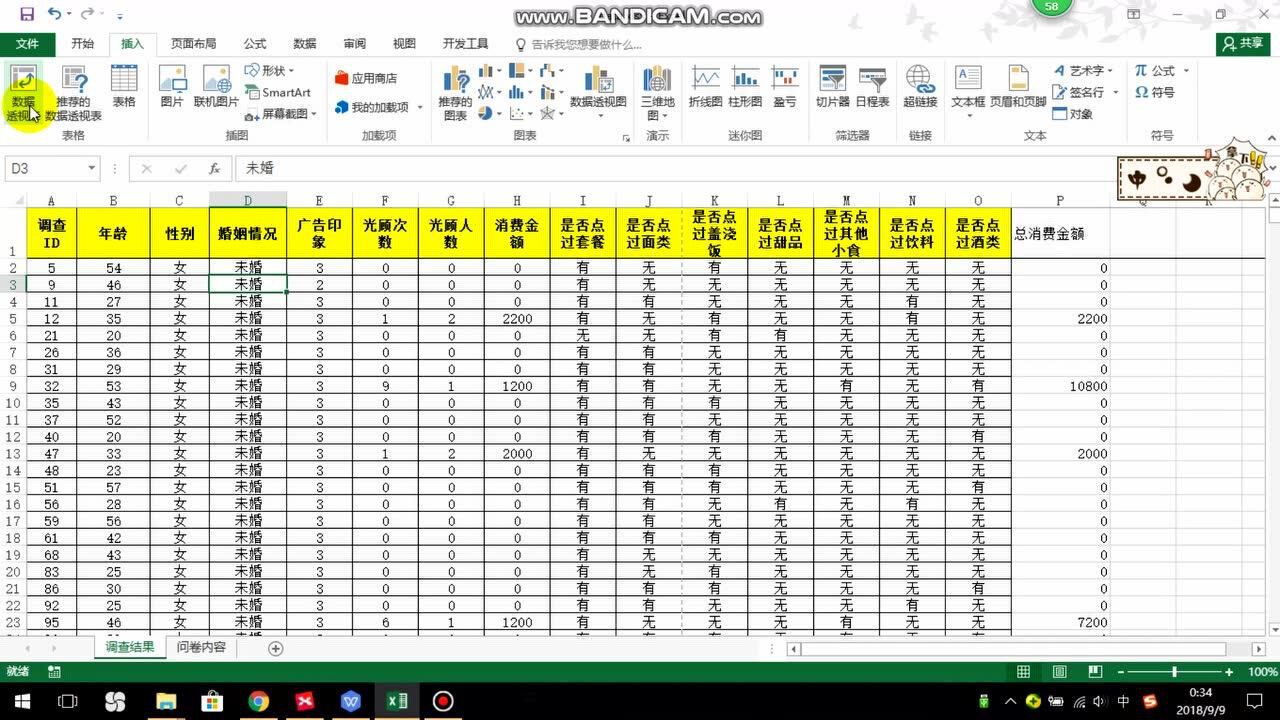The image size is (1280, 720).
Task: Insert a 对象 object
Action: pyautogui.click(x=1073, y=114)
